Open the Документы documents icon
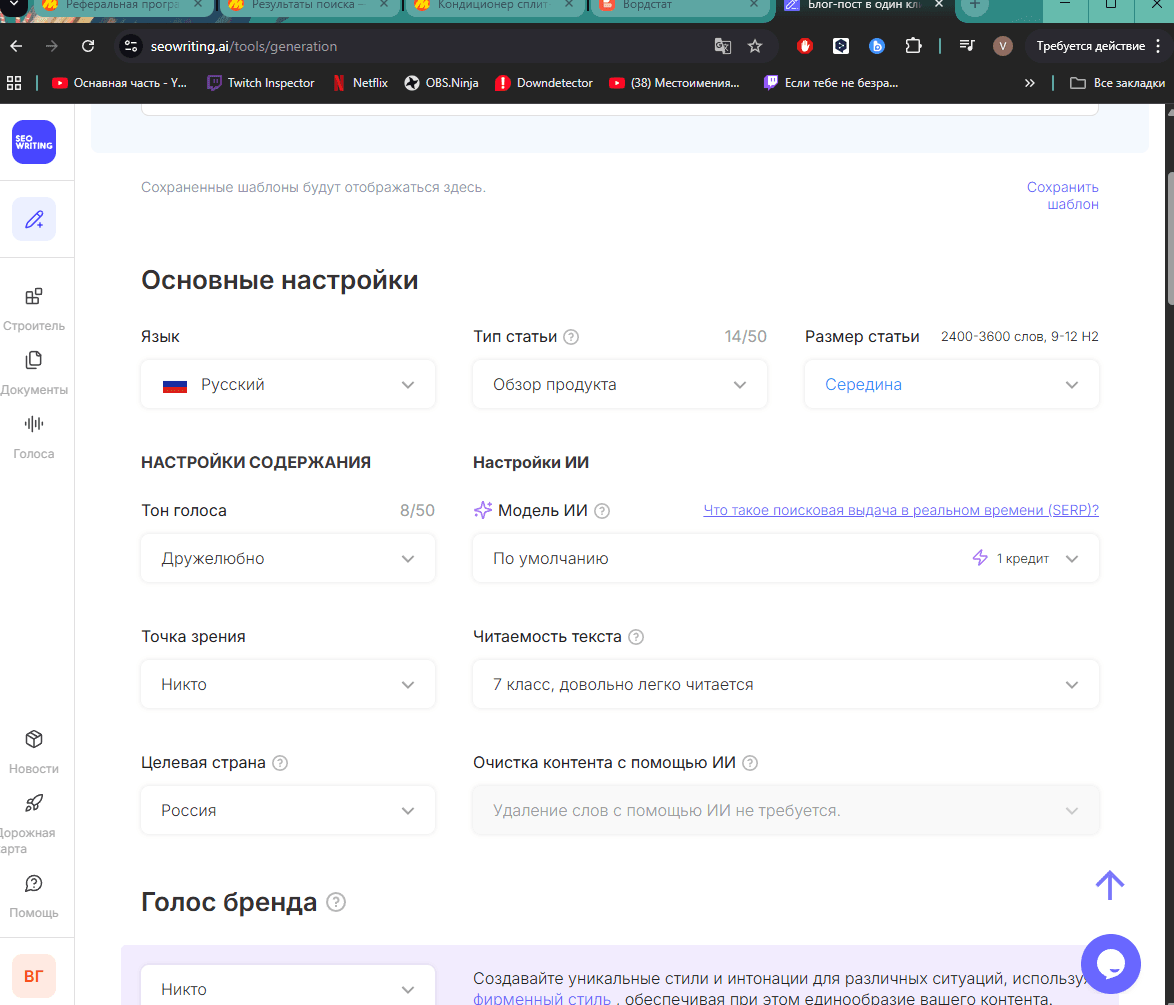The width and height of the screenshot is (1174, 1005). point(34,360)
